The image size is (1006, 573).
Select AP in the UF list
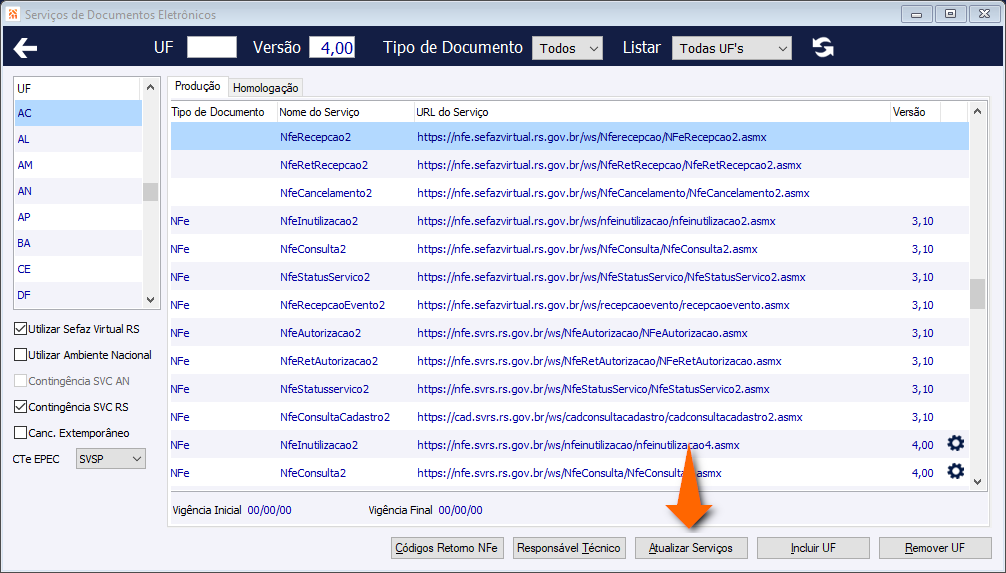78,217
